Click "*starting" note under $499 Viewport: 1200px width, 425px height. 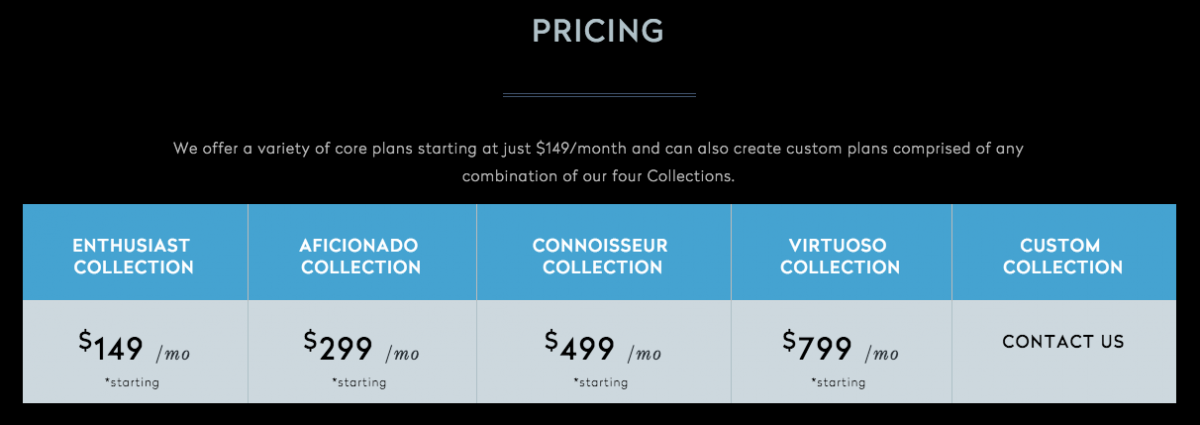coord(601,382)
